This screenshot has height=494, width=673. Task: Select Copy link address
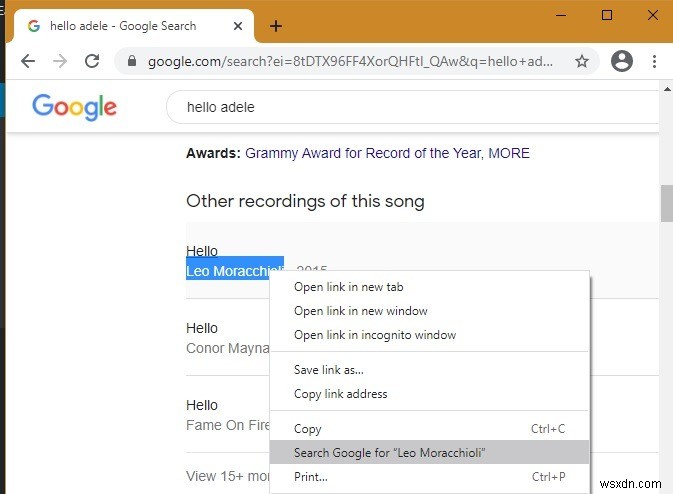point(340,394)
